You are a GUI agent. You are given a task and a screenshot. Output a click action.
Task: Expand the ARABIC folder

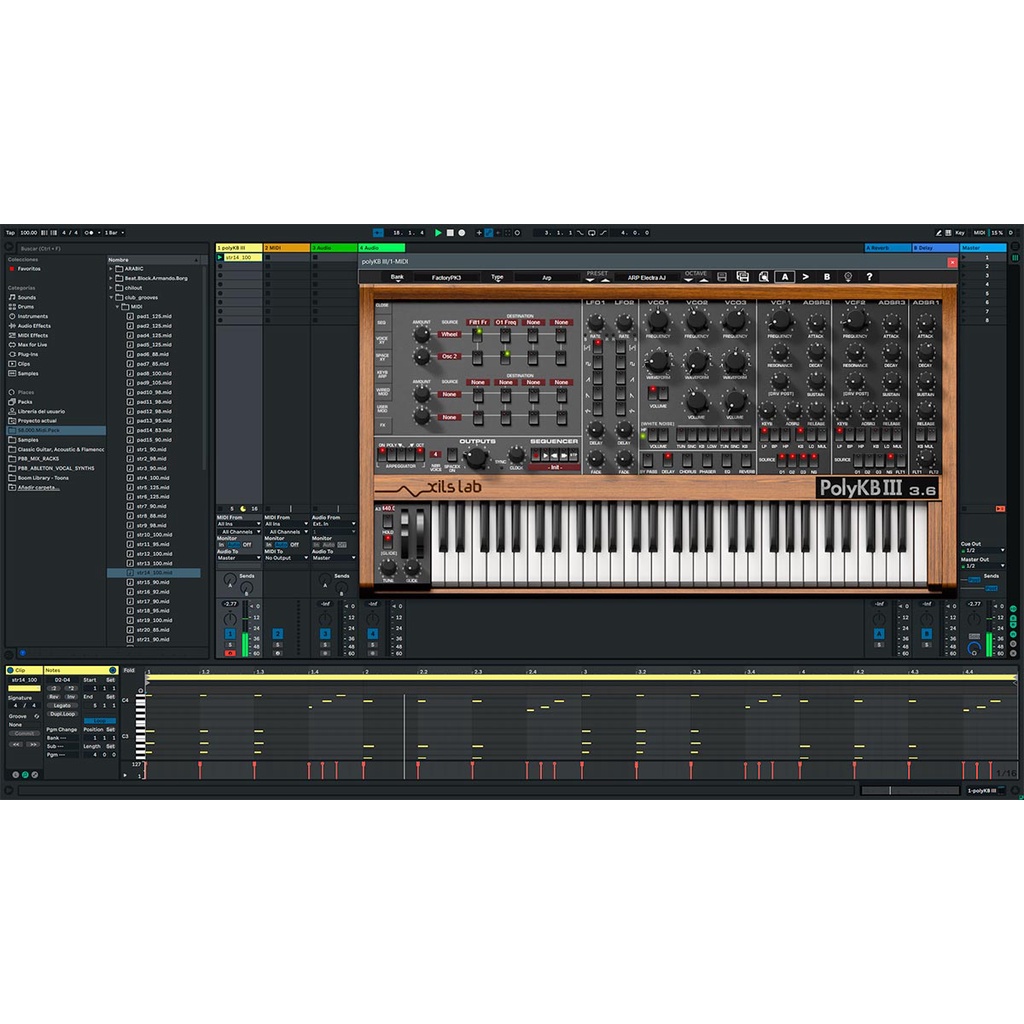[x=111, y=268]
